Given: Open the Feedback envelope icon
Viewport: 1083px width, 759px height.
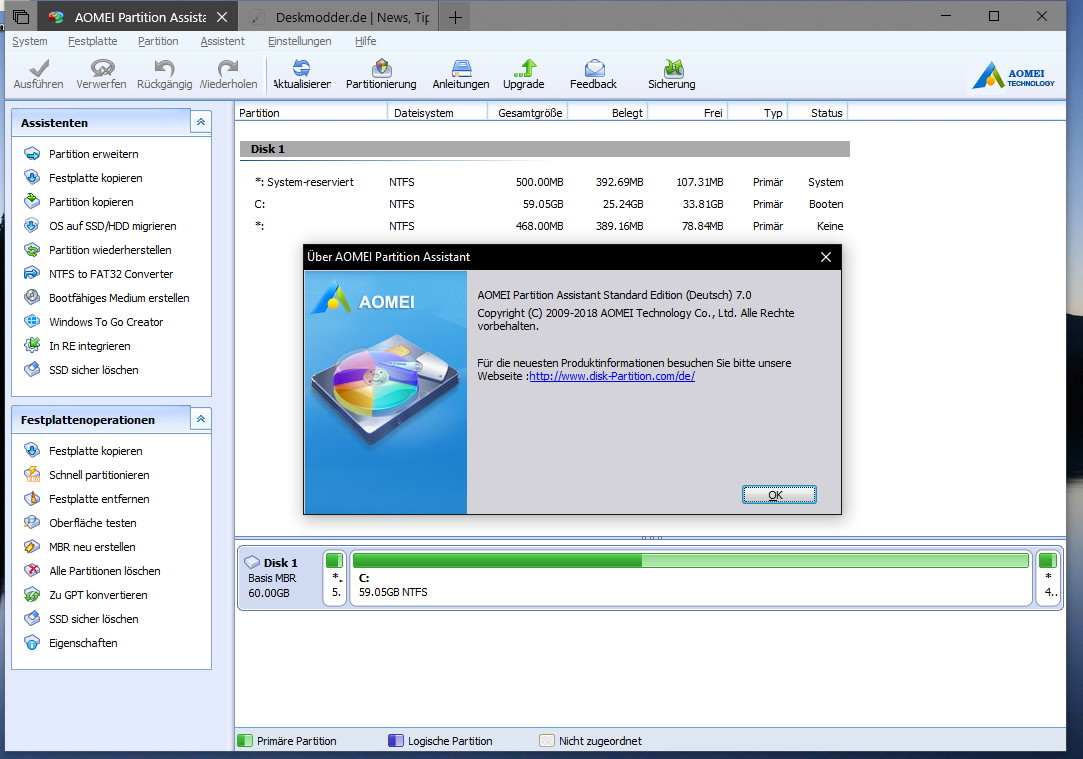Looking at the screenshot, I should click(593, 74).
